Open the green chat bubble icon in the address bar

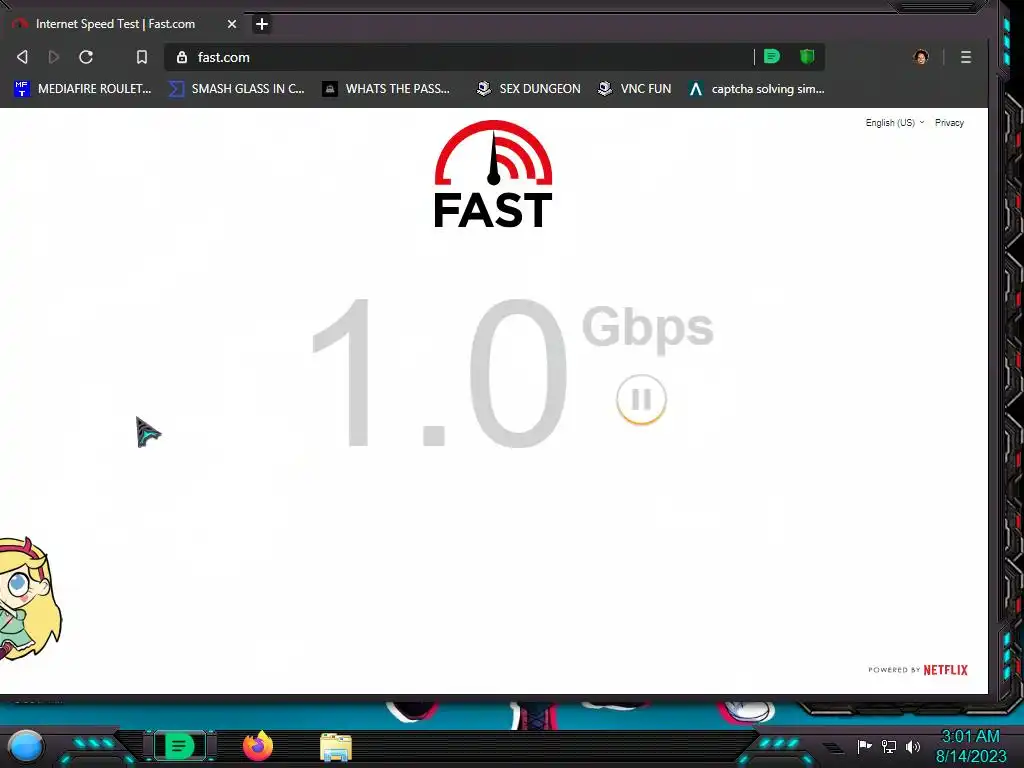point(772,57)
